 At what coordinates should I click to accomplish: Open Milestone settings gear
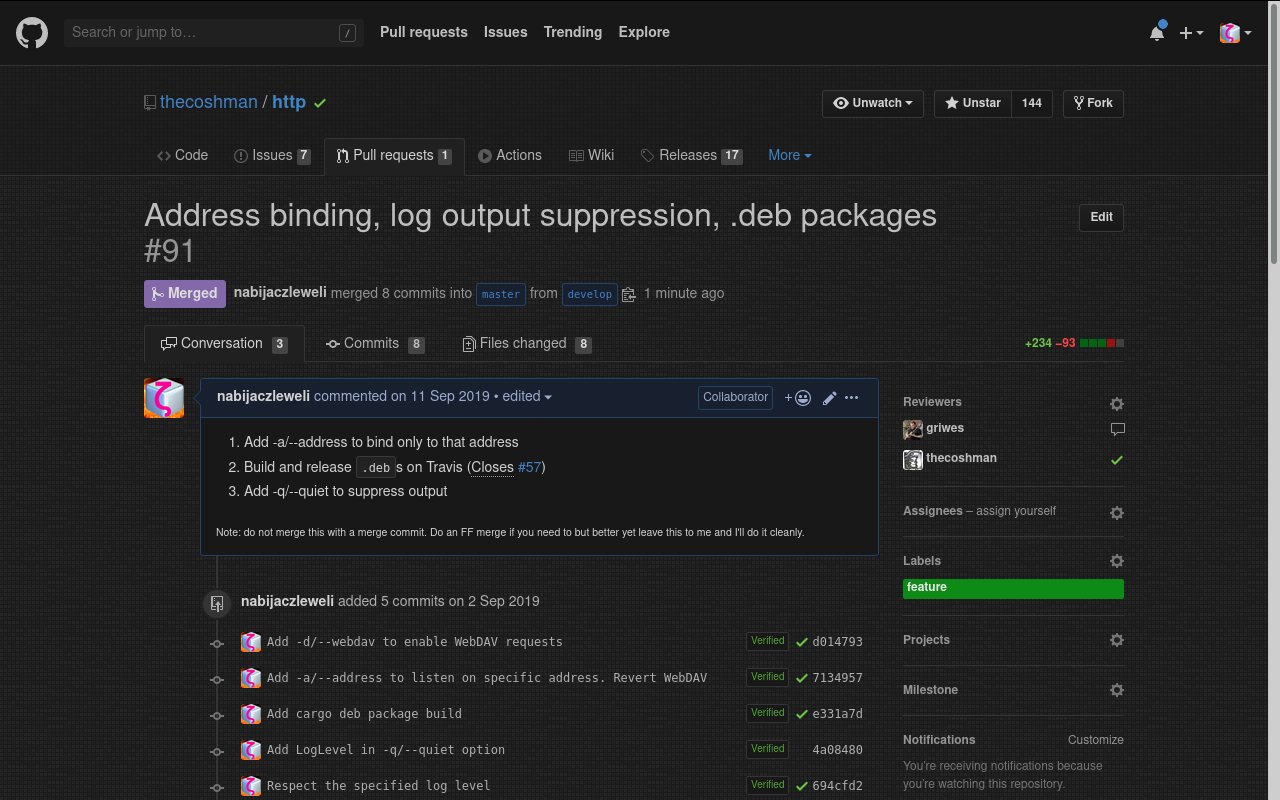[1116, 691]
